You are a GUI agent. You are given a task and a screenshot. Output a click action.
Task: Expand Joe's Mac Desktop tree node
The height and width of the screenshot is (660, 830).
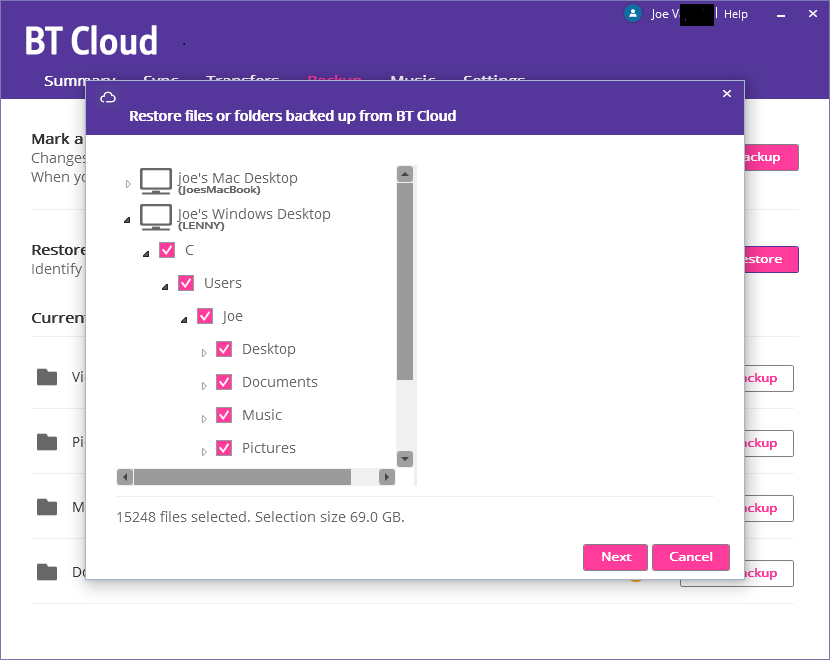coord(128,184)
